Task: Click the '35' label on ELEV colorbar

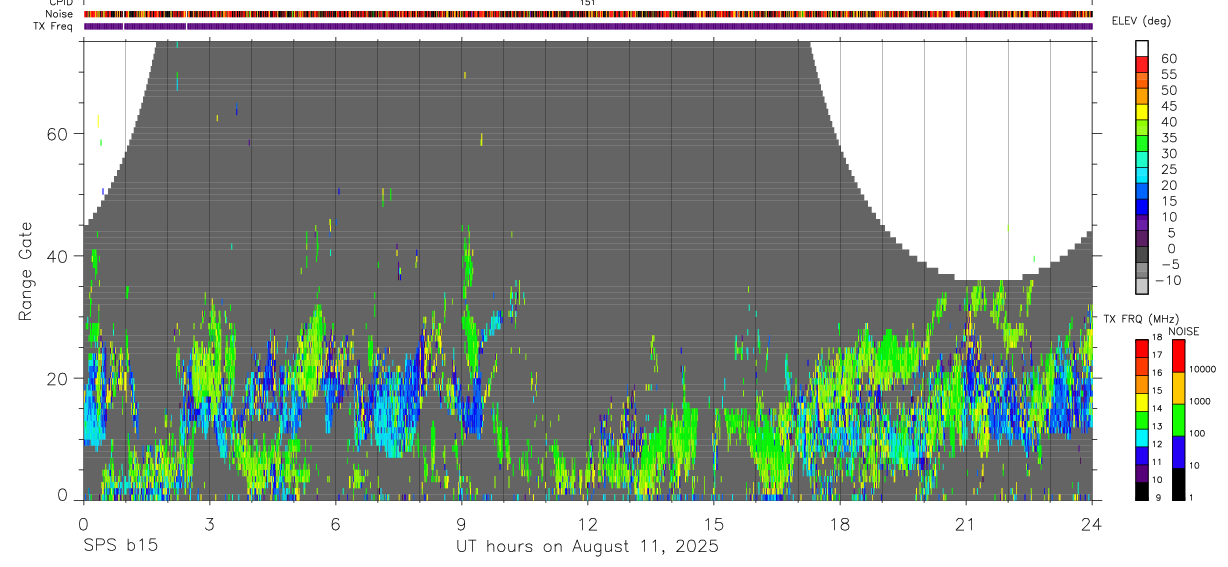Action: tap(1168, 138)
